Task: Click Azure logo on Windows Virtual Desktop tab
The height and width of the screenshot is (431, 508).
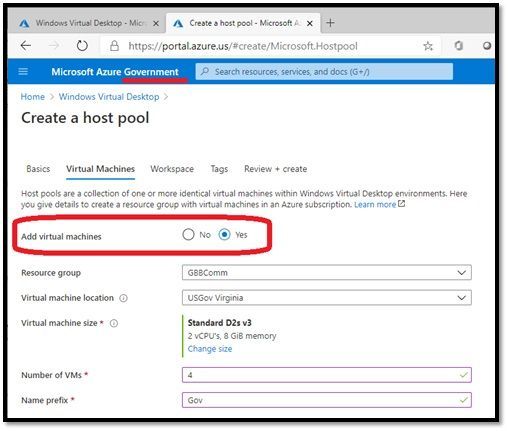Action: pos(24,23)
